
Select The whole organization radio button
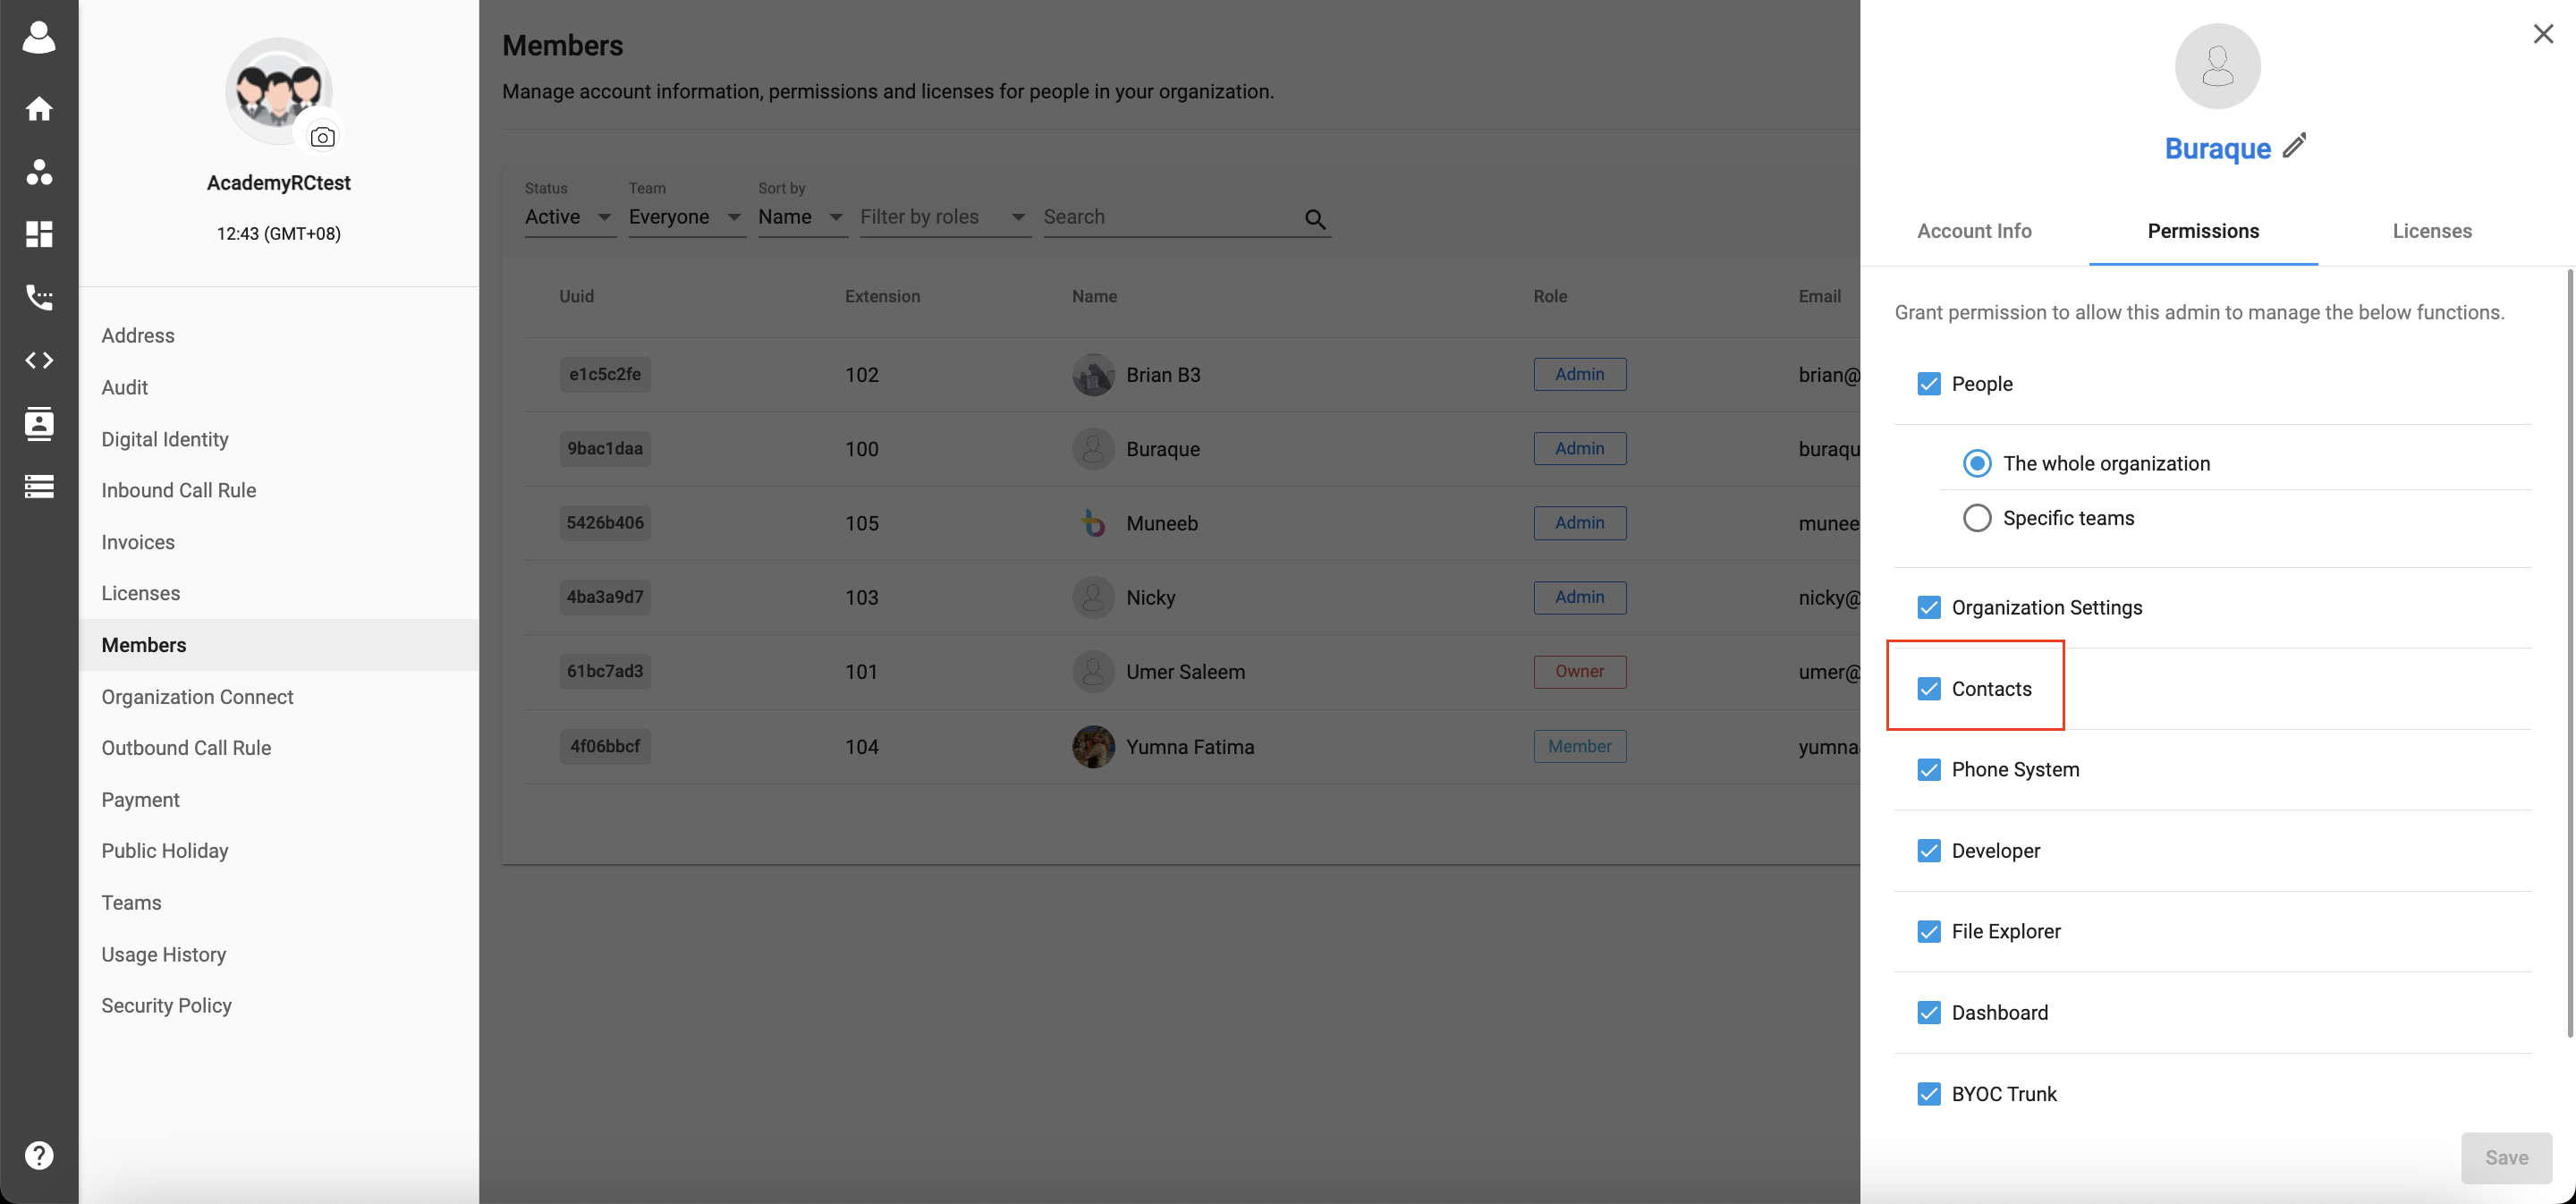pos(1976,463)
